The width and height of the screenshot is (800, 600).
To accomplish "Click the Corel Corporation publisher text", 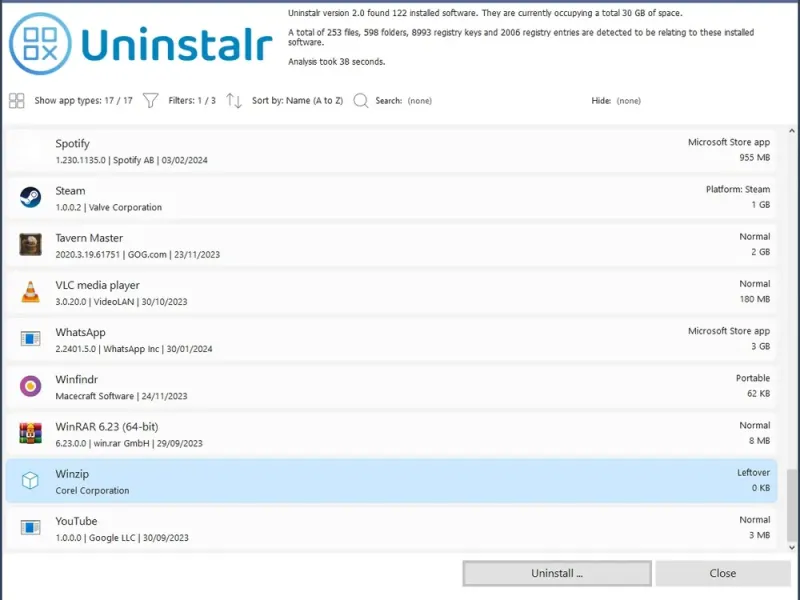I will (92, 490).
